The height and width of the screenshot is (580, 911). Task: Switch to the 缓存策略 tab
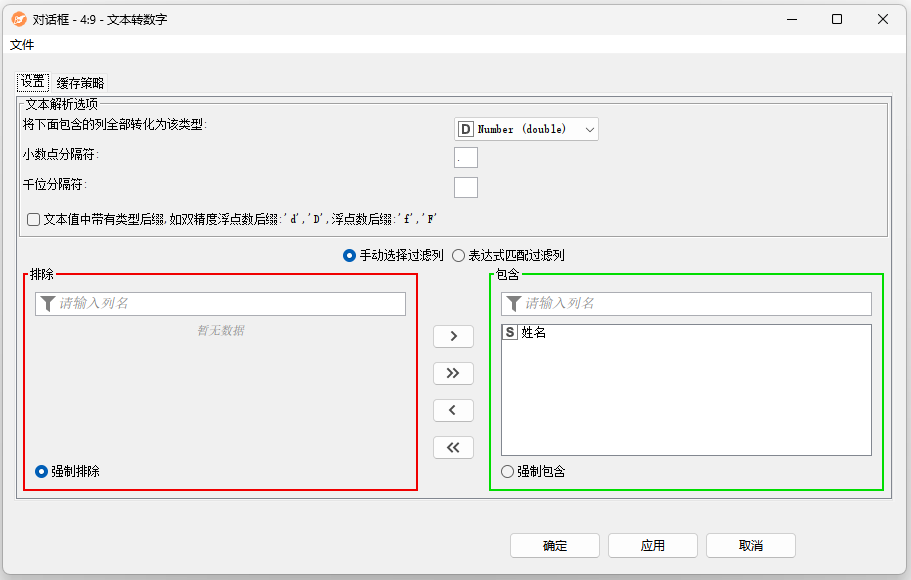coord(80,83)
